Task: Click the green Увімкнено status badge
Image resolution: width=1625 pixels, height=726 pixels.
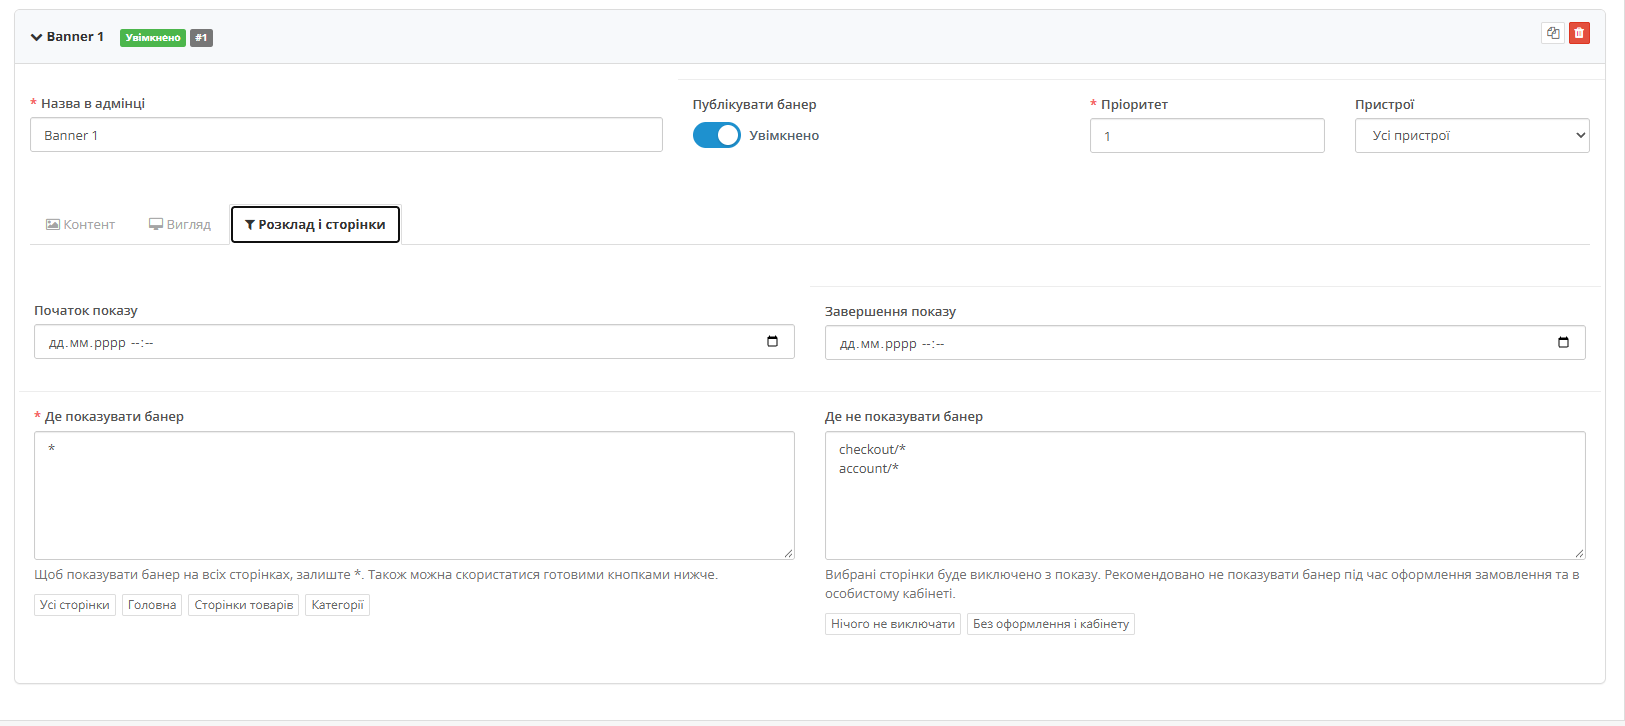Action: 153,38
